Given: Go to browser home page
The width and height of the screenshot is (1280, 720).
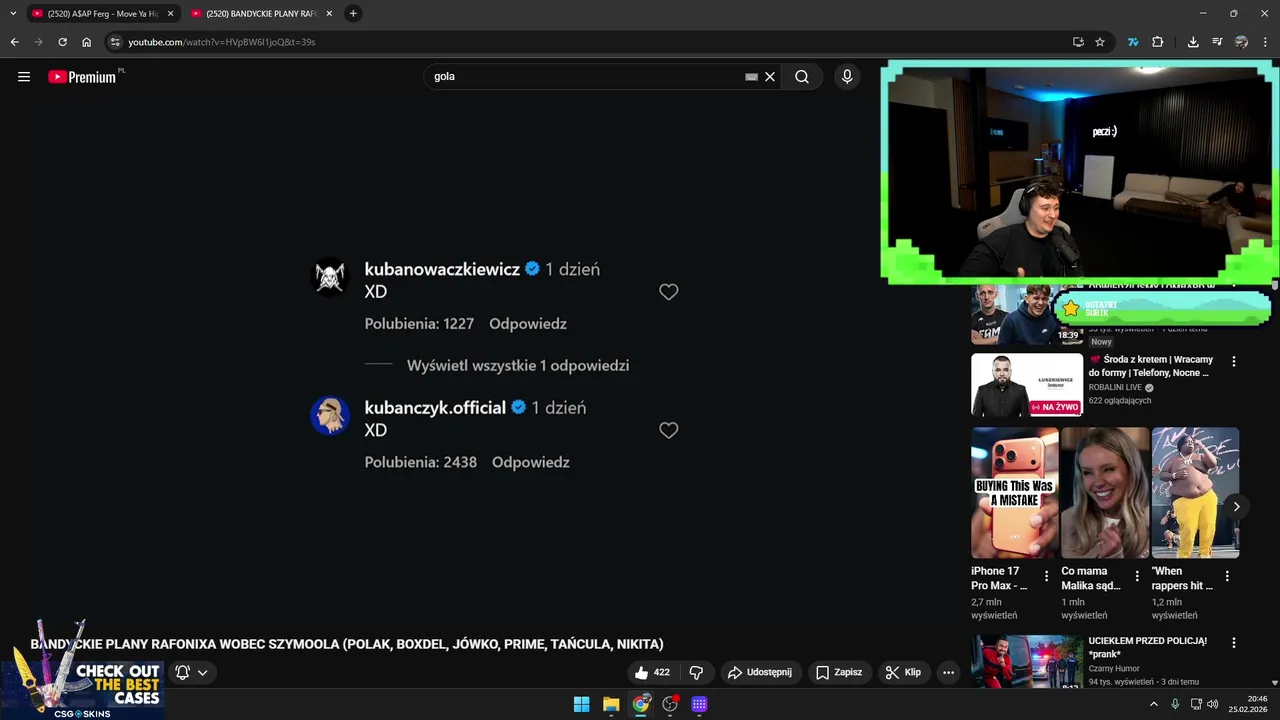Looking at the screenshot, I should click(87, 42).
